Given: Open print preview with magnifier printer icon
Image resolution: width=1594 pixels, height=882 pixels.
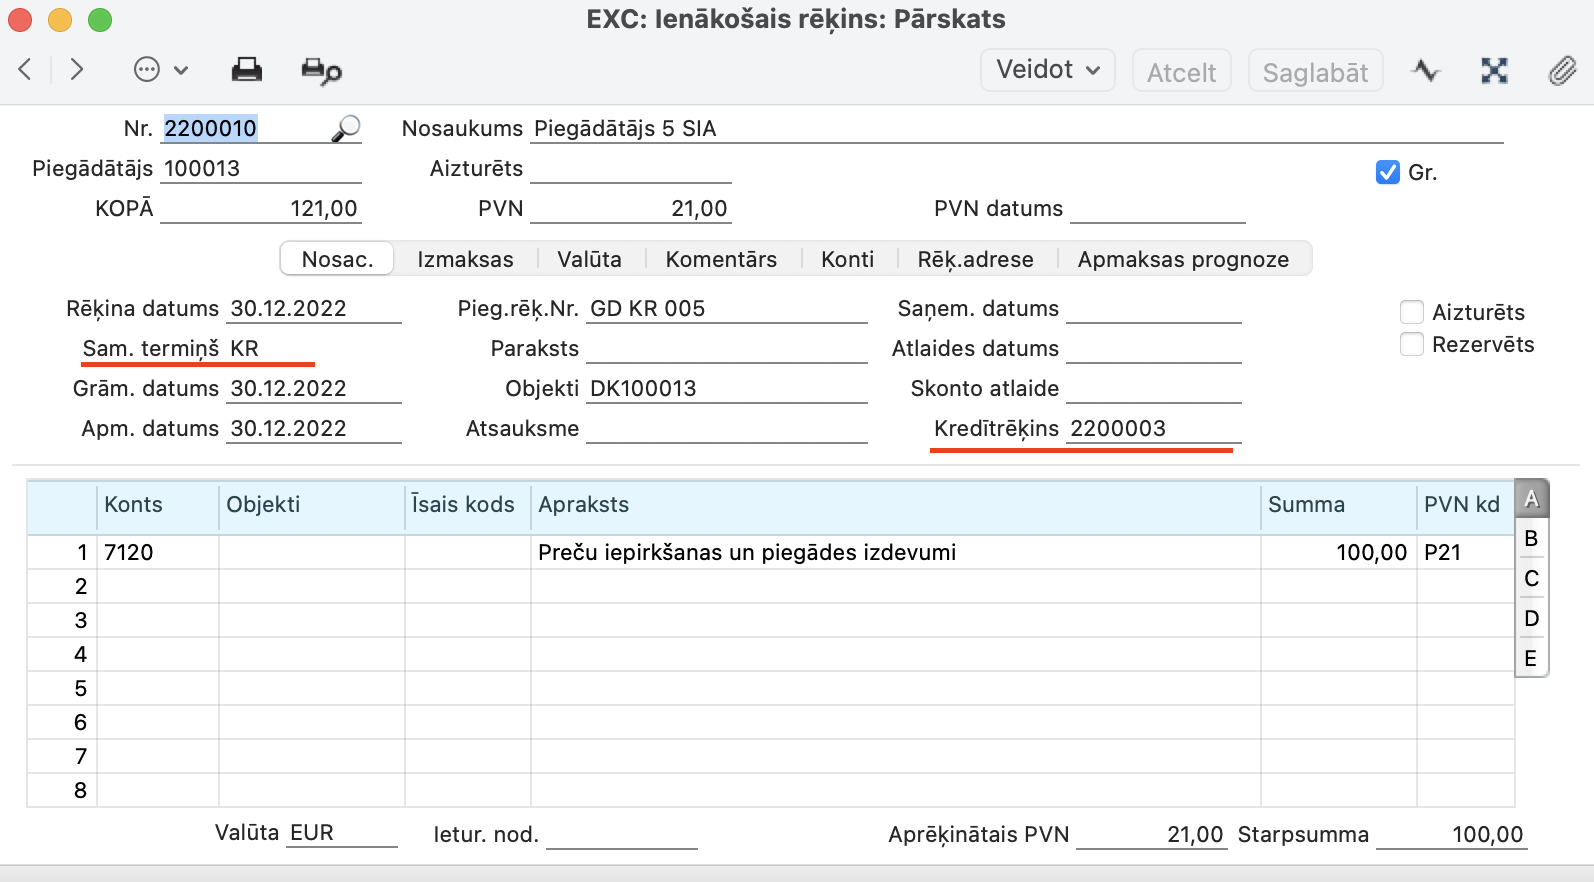Looking at the screenshot, I should 321,71.
